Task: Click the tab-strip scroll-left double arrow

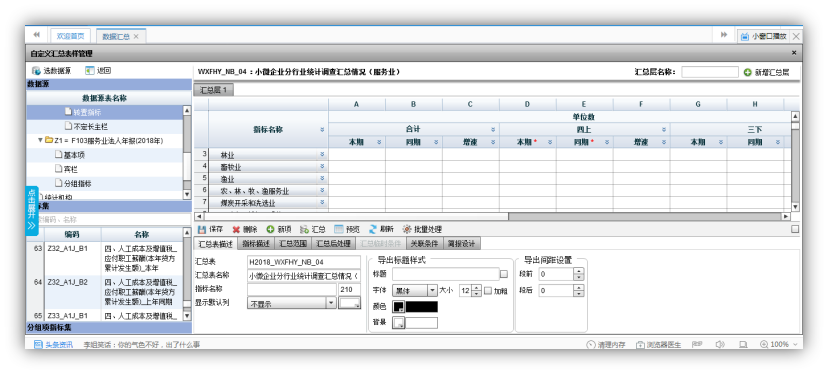Action: 36,35
